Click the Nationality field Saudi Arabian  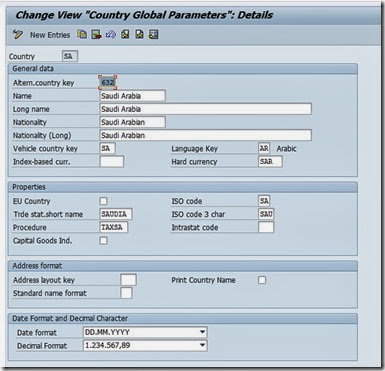tap(133, 122)
